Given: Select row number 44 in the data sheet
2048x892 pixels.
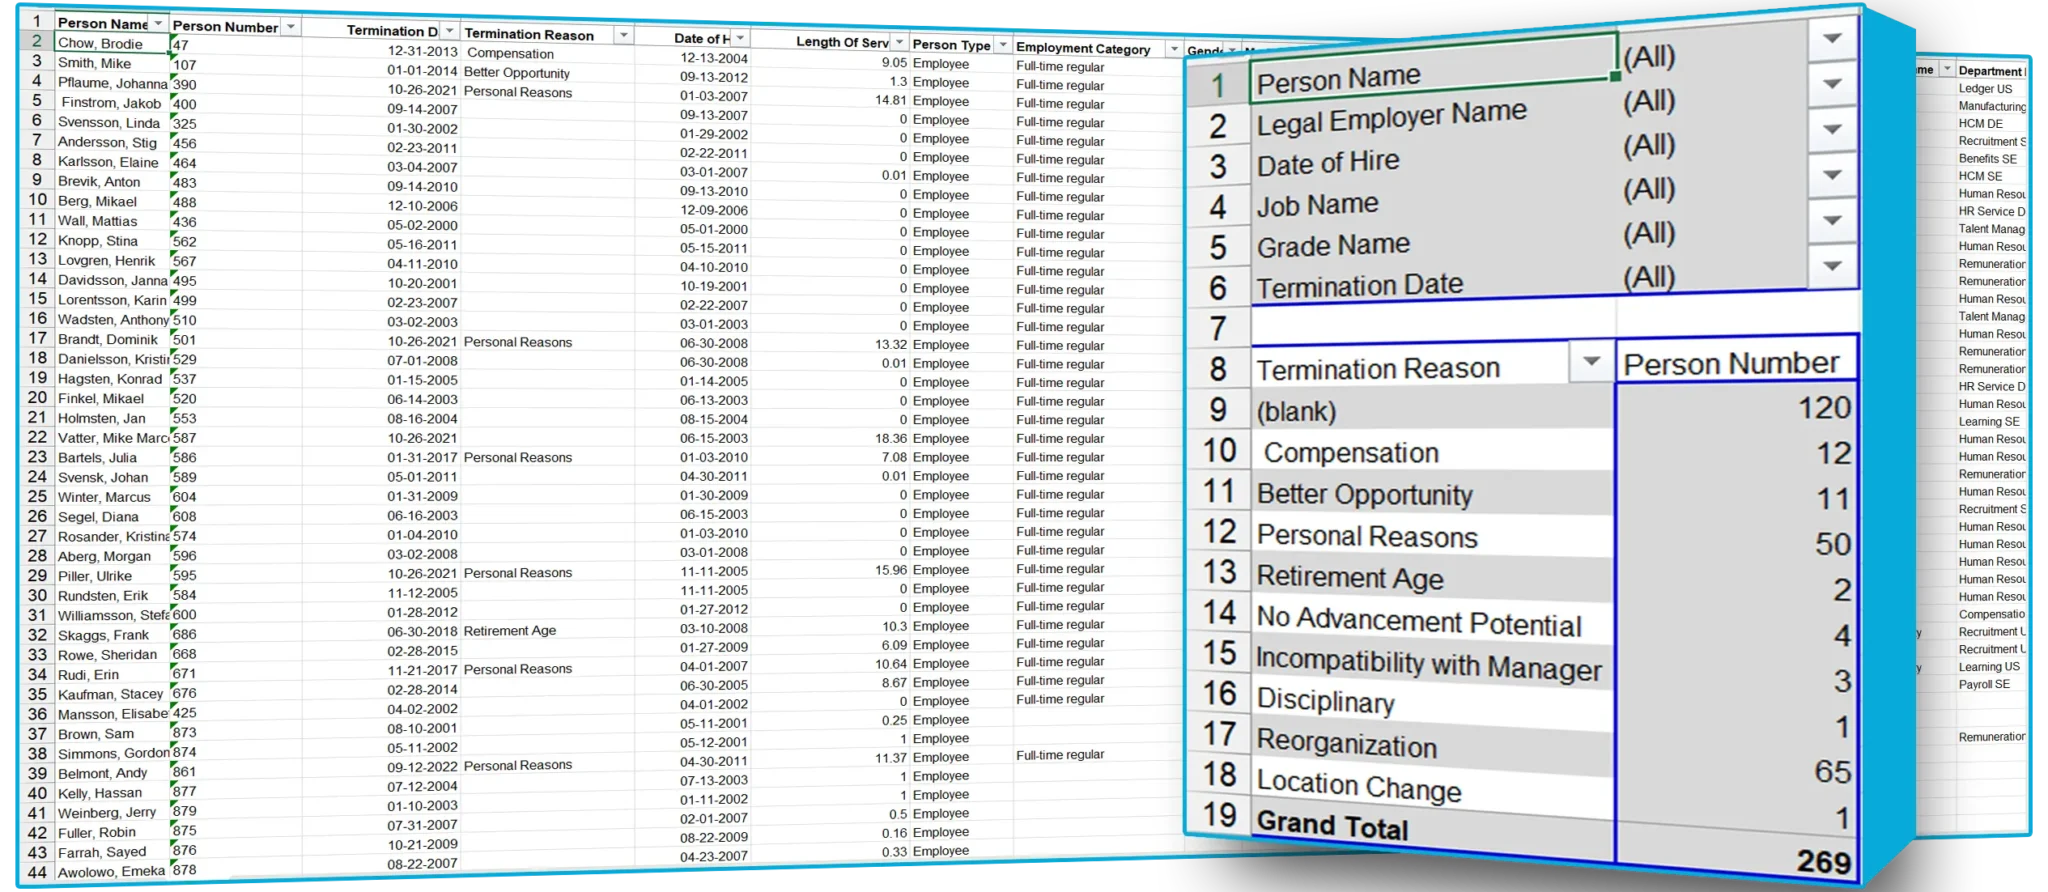Looking at the screenshot, I should (x=37, y=872).
